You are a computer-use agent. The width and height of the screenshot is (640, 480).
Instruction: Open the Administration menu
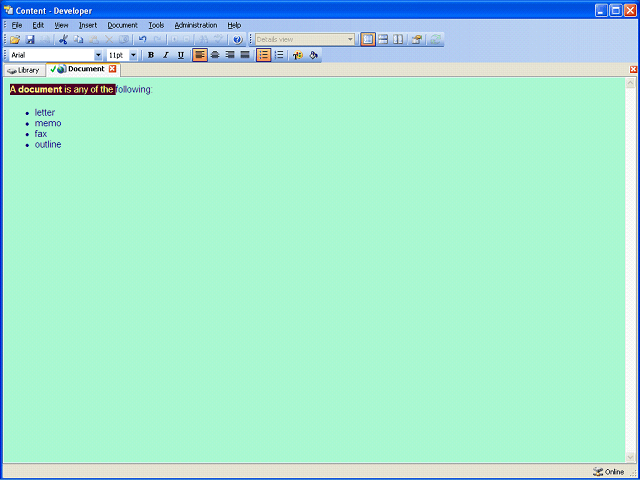(196, 25)
